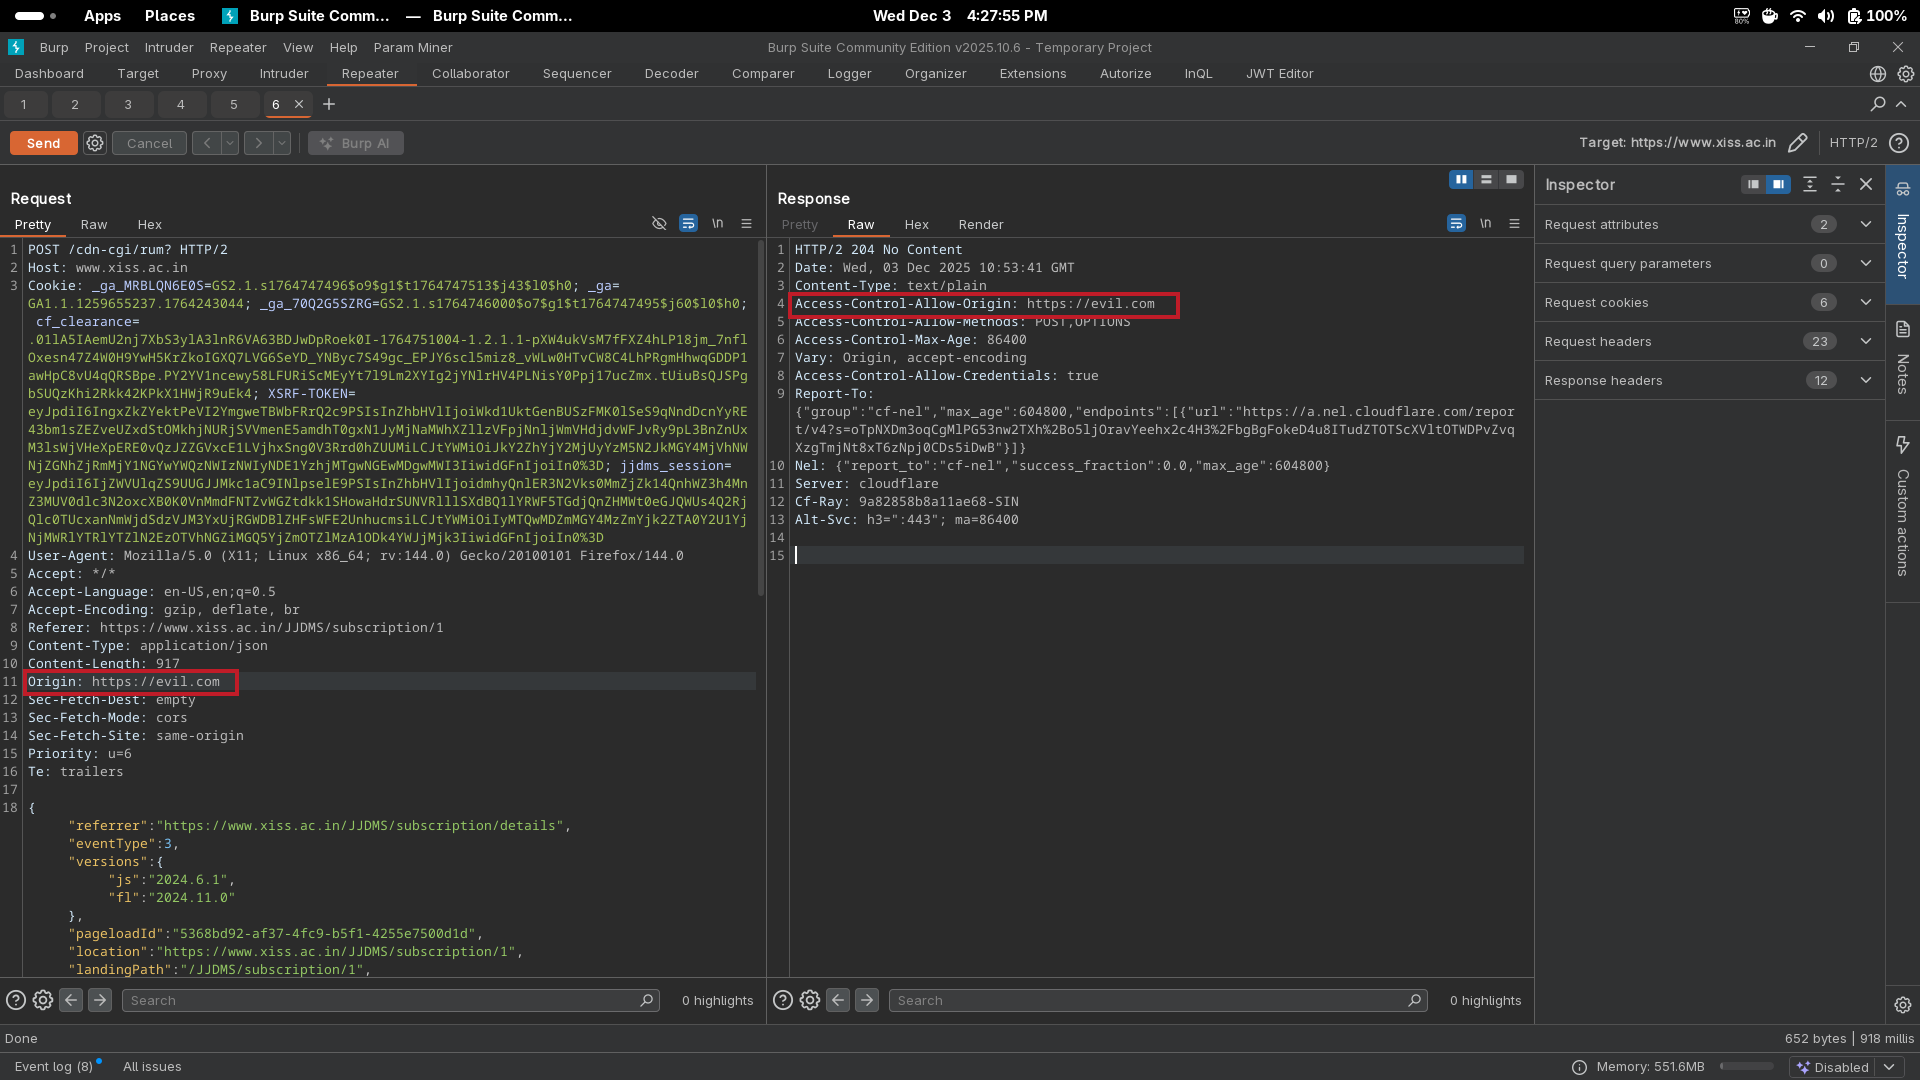The width and height of the screenshot is (1920, 1080).
Task: Click the Repeater search magnifier icon
Action: coord(1878,104)
